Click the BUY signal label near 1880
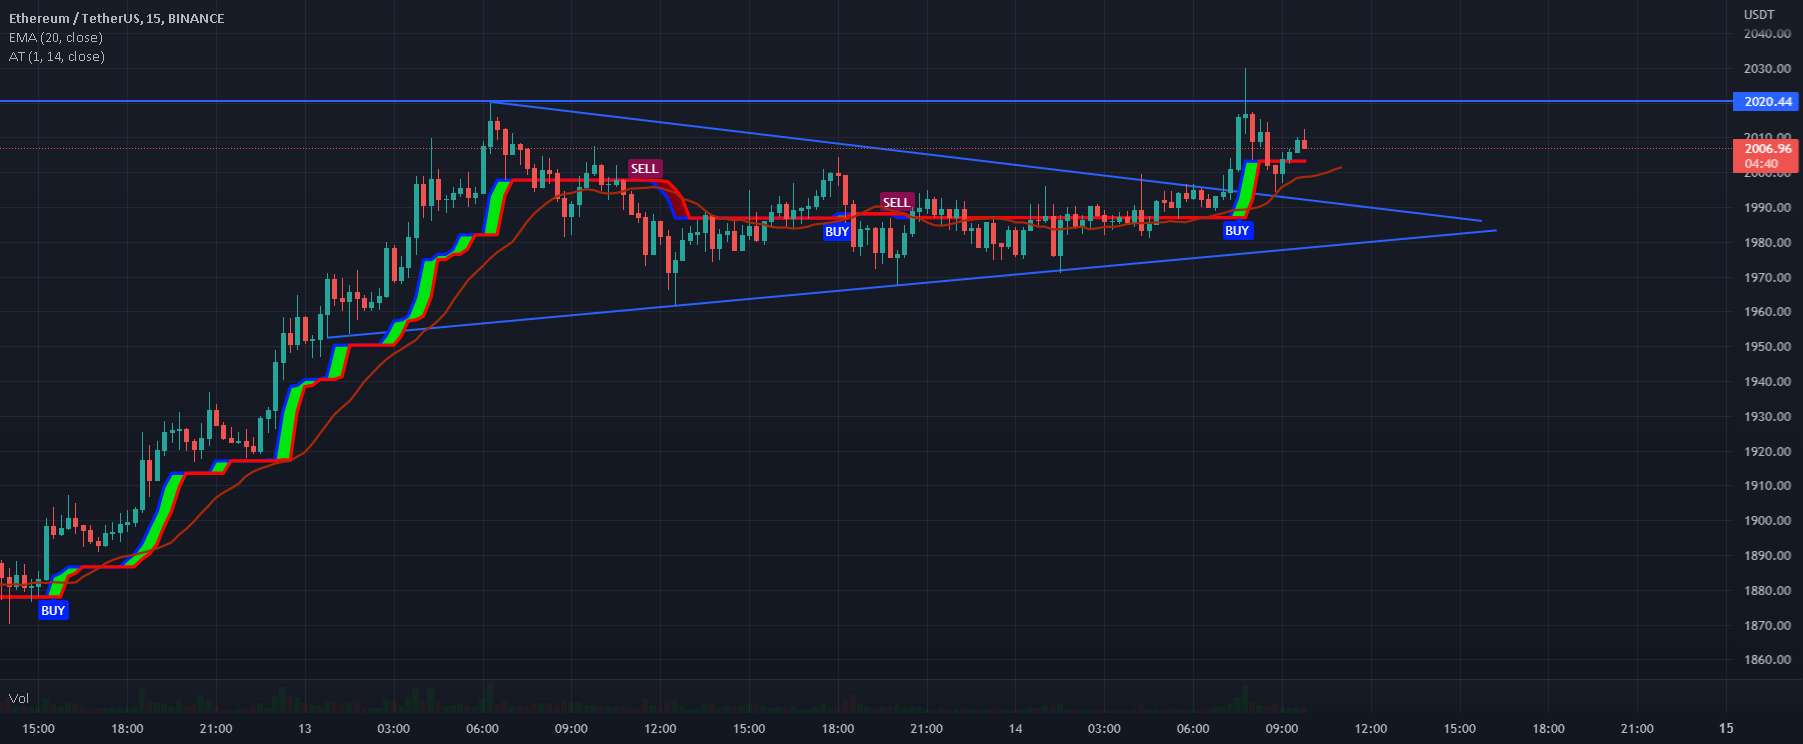 (53, 610)
